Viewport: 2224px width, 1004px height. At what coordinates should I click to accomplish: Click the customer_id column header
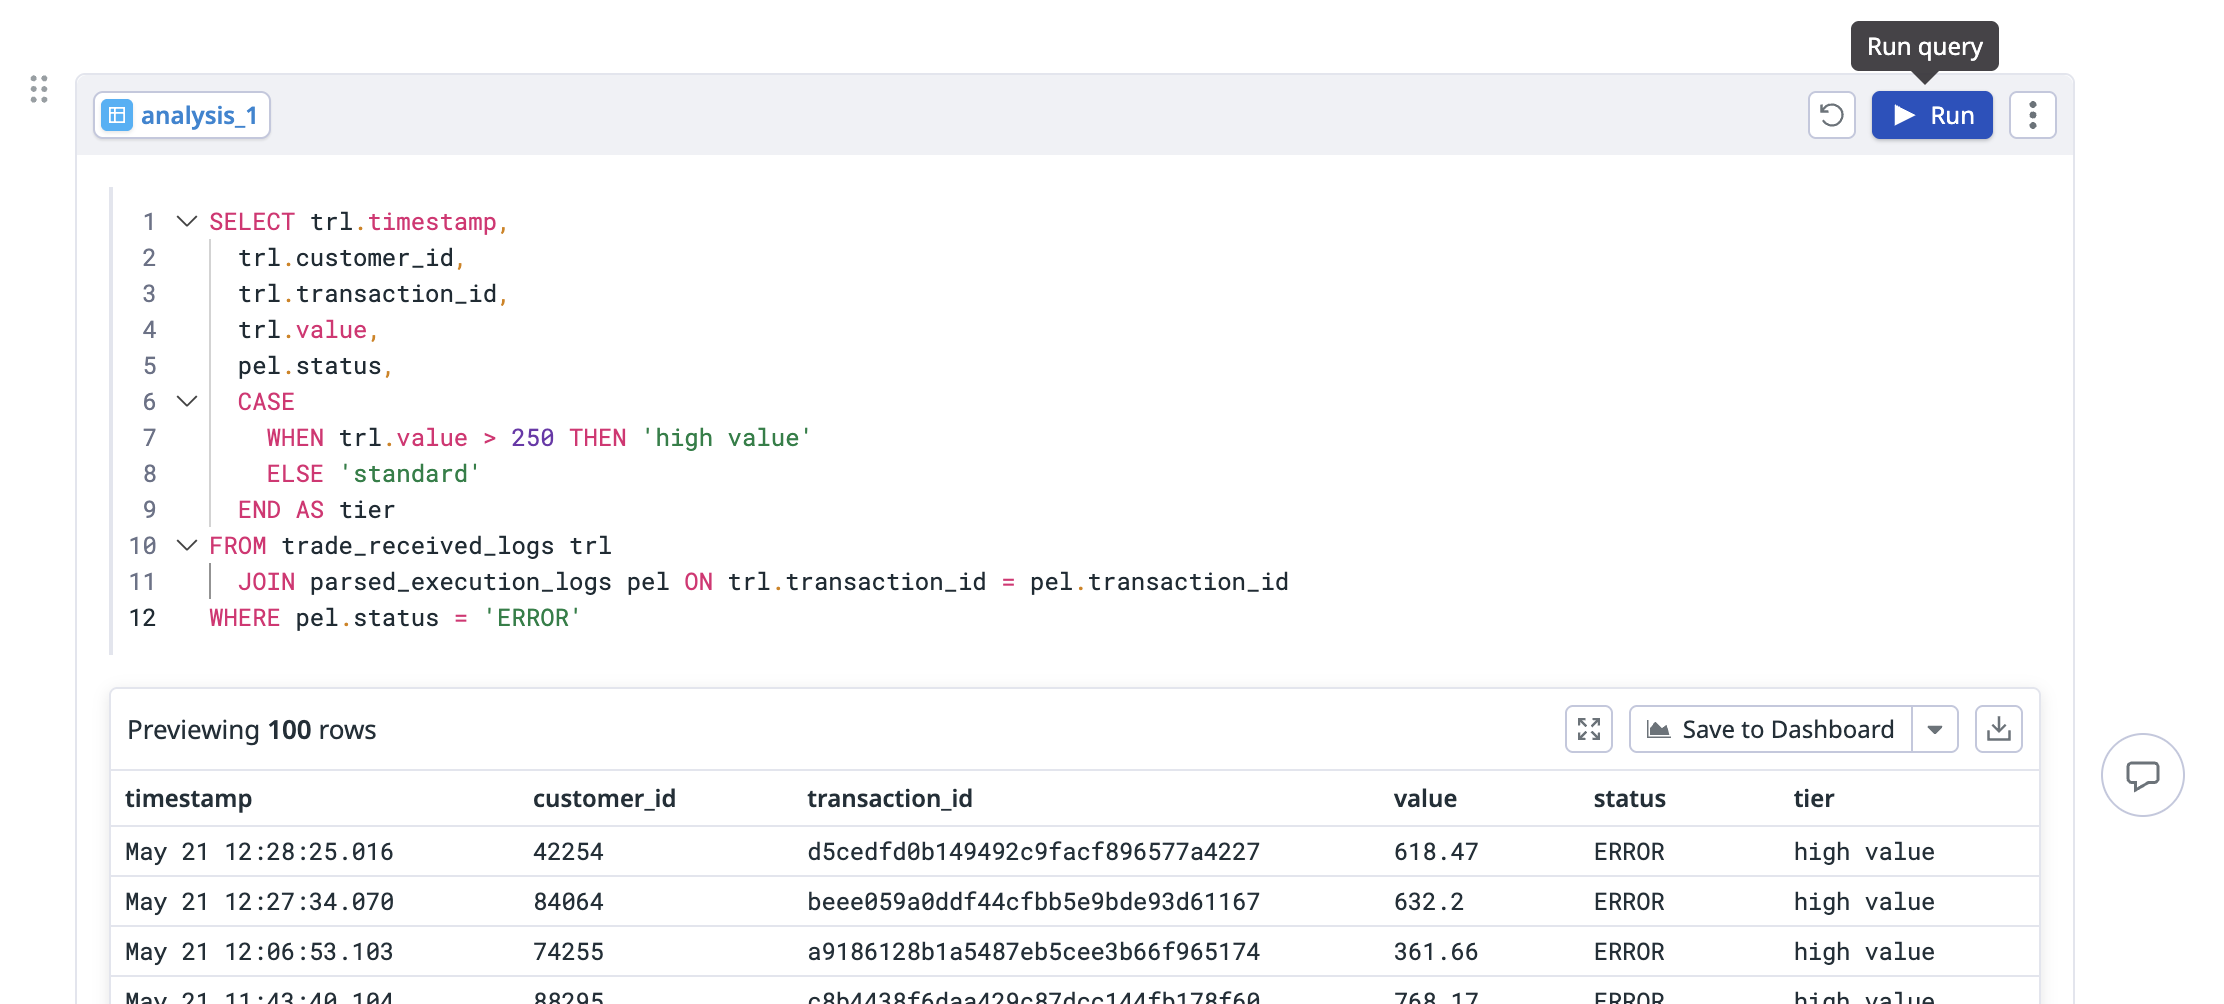pos(604,798)
